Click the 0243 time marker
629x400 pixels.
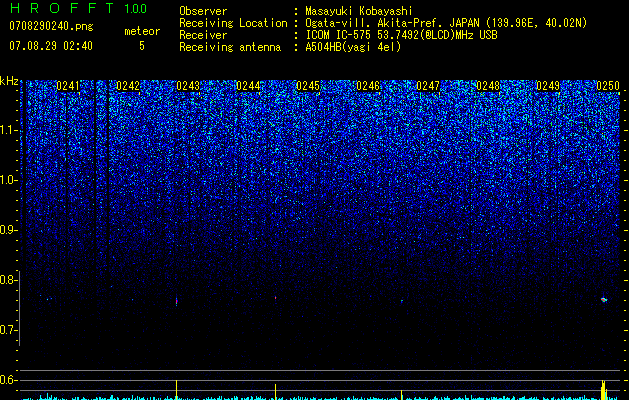[188, 86]
